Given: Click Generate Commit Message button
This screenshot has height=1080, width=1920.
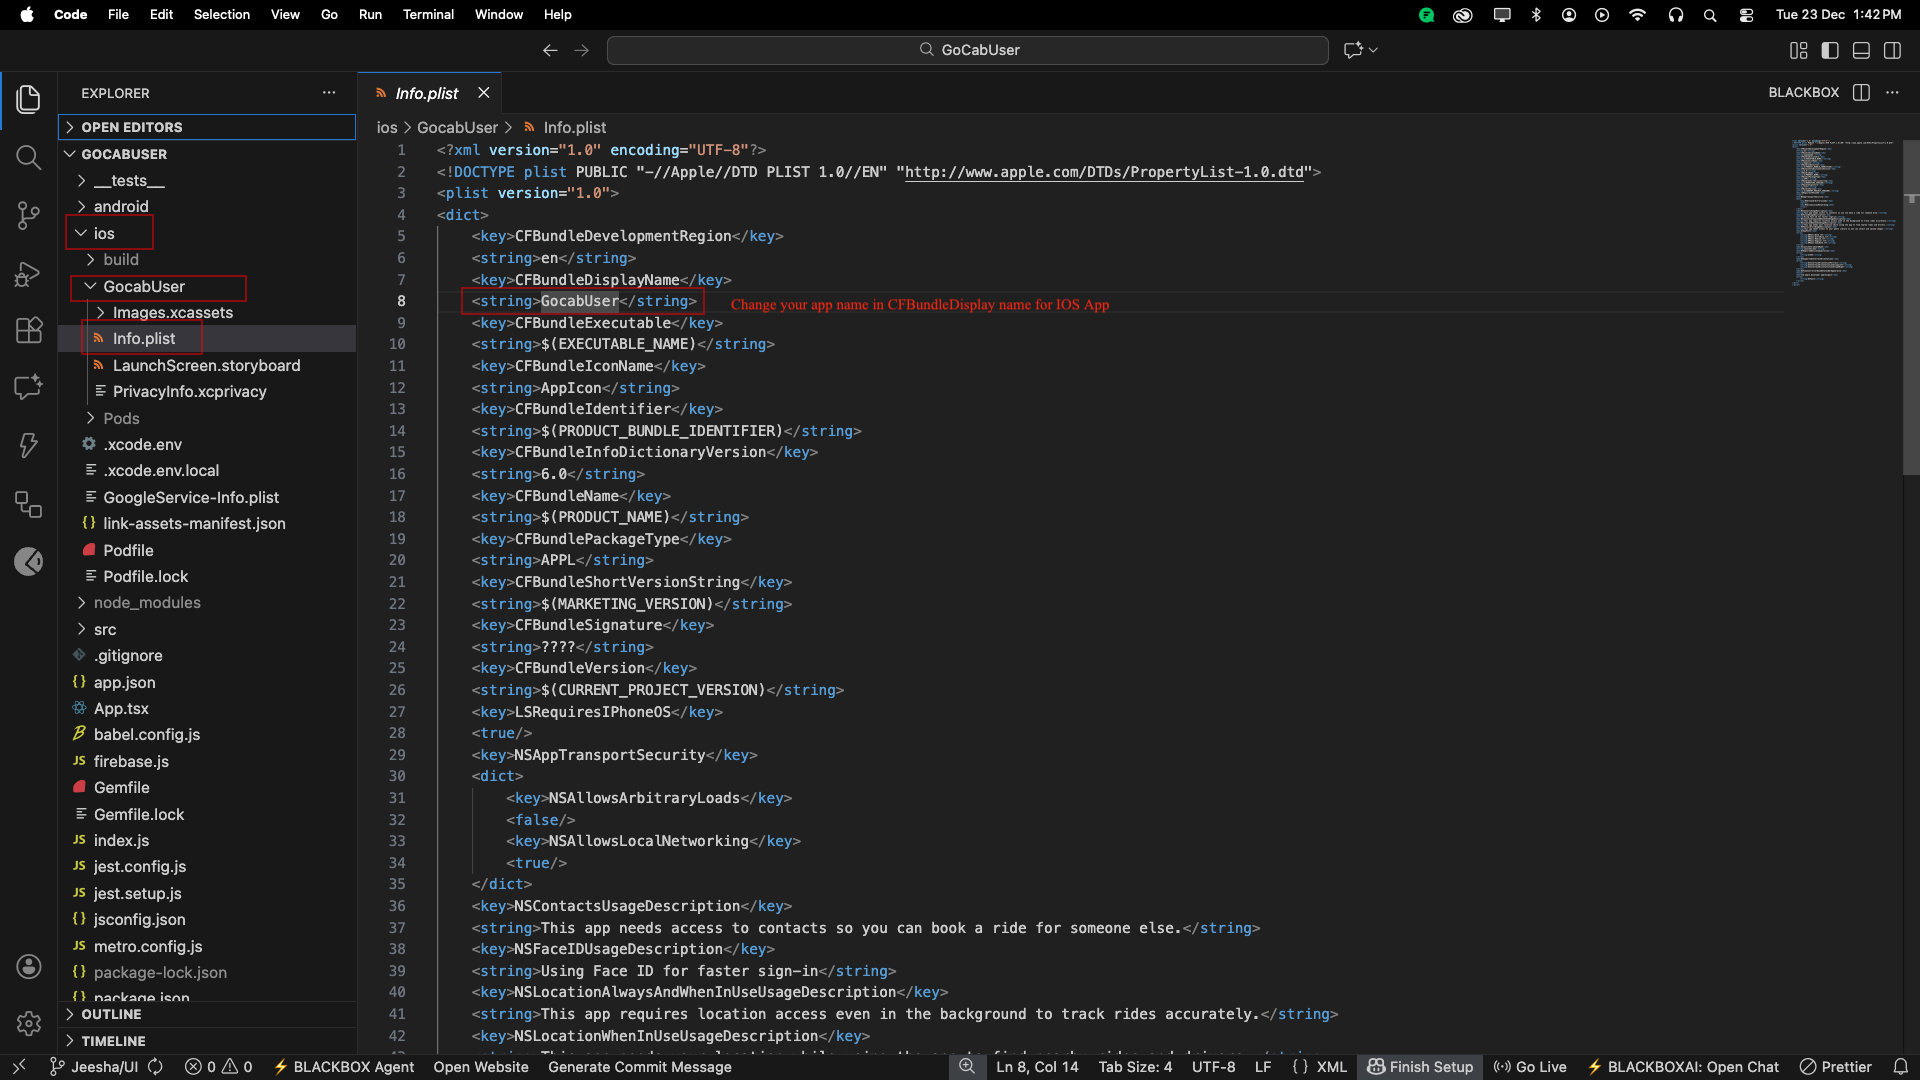Looking at the screenshot, I should (x=639, y=1067).
